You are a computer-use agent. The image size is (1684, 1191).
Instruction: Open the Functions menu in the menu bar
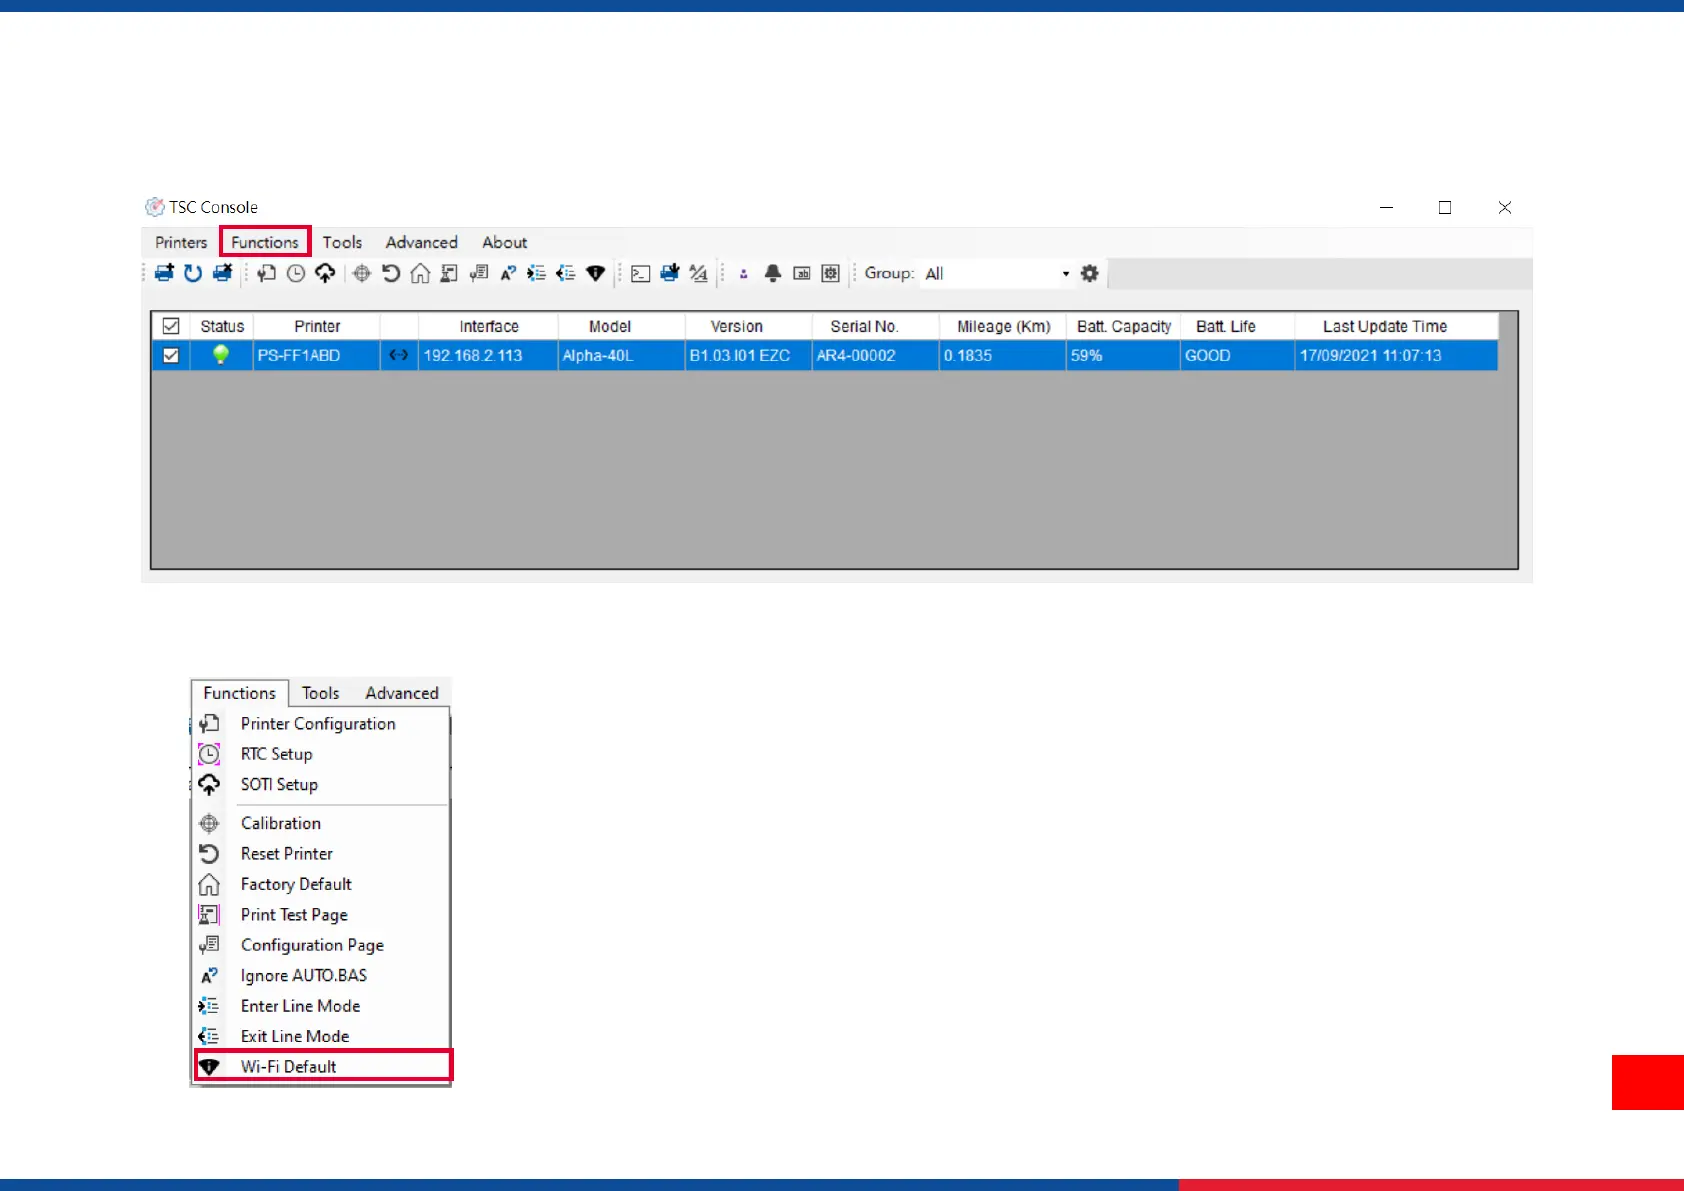click(x=265, y=242)
